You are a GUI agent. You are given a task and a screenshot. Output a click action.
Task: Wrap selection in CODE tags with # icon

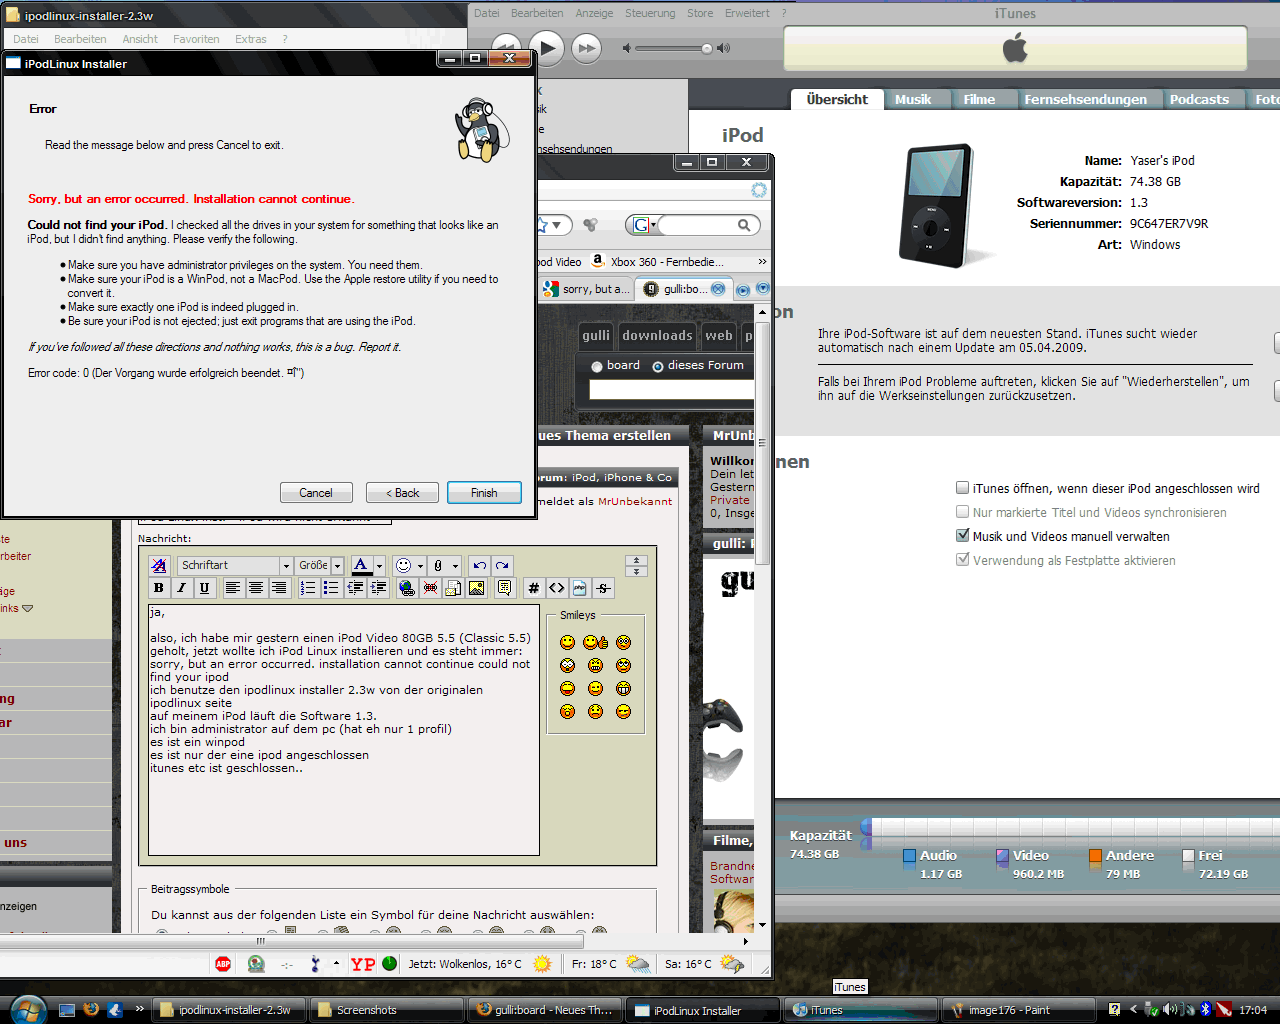click(x=534, y=588)
